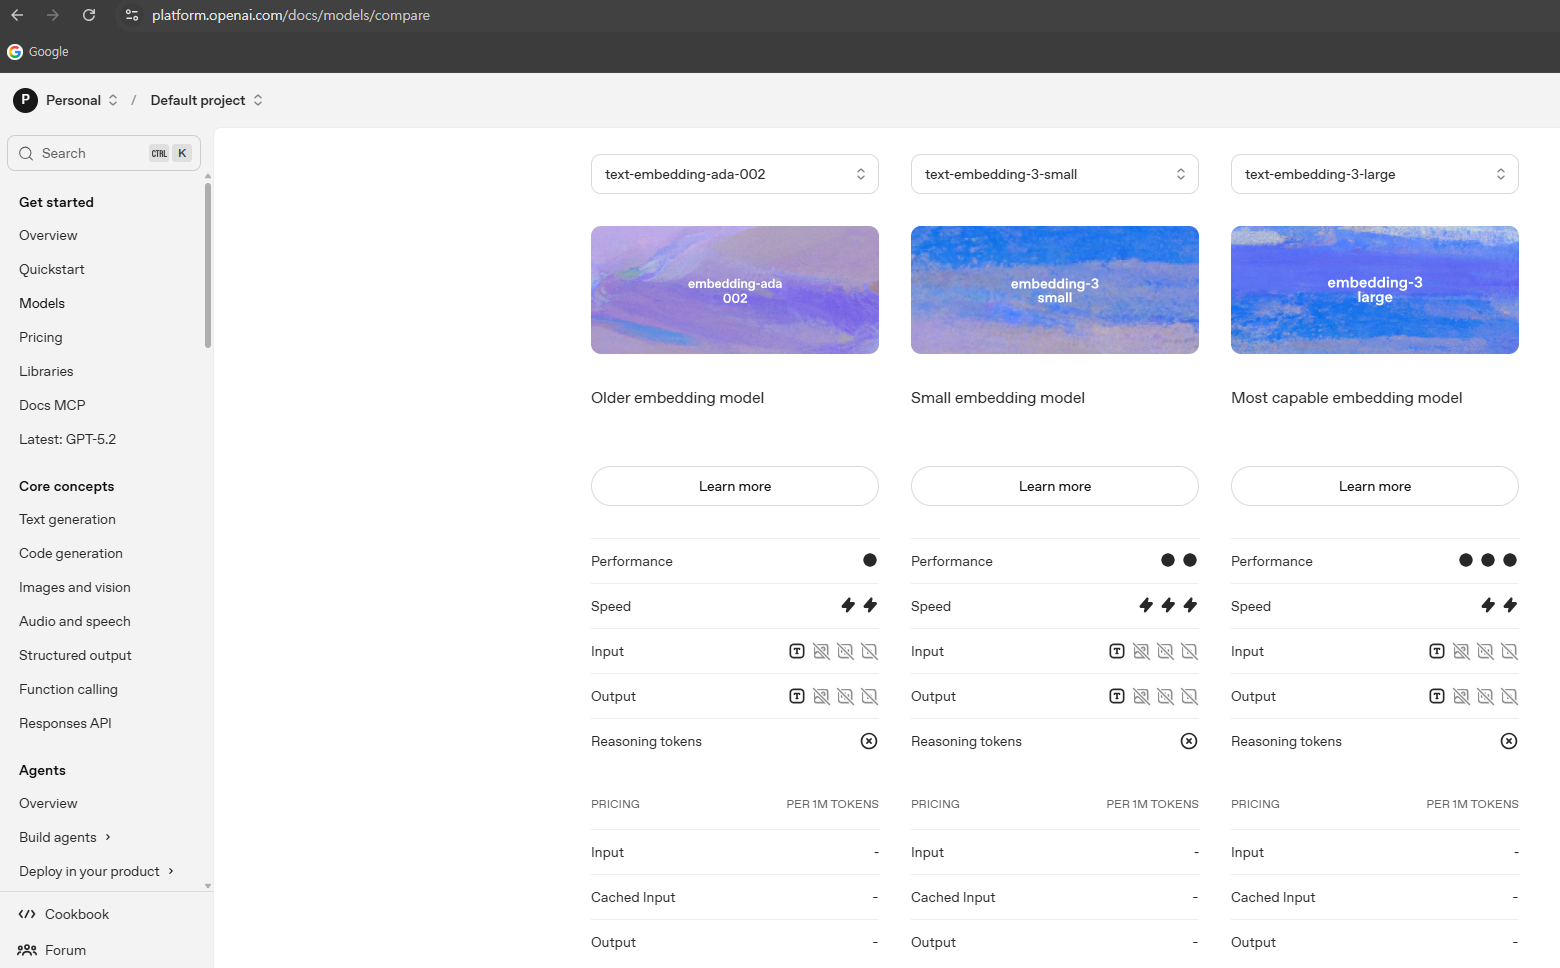This screenshot has width=1560, height=968.
Task: Click the Forum people icon
Action: [27, 950]
